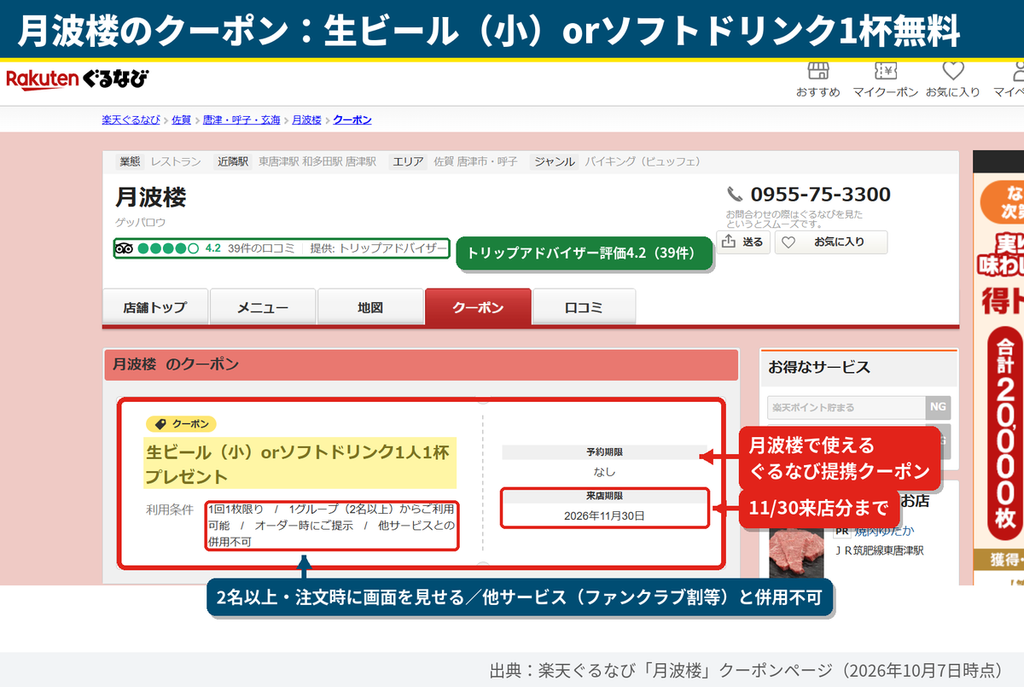Click the phone icon beside 0955-75-3300

735,194
